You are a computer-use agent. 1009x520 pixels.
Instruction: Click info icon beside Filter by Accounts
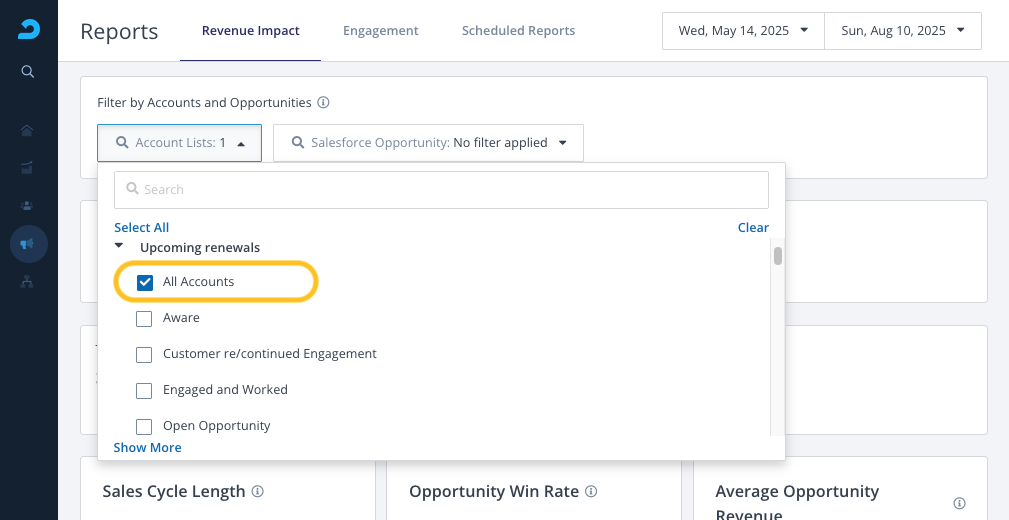coord(323,103)
